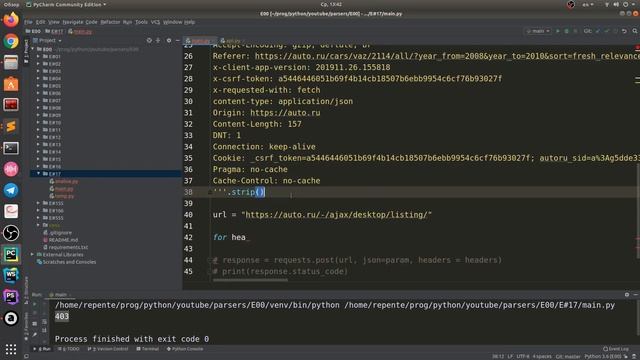Click the clock in the top bar
640x360 pixels.
(x=331, y=4)
